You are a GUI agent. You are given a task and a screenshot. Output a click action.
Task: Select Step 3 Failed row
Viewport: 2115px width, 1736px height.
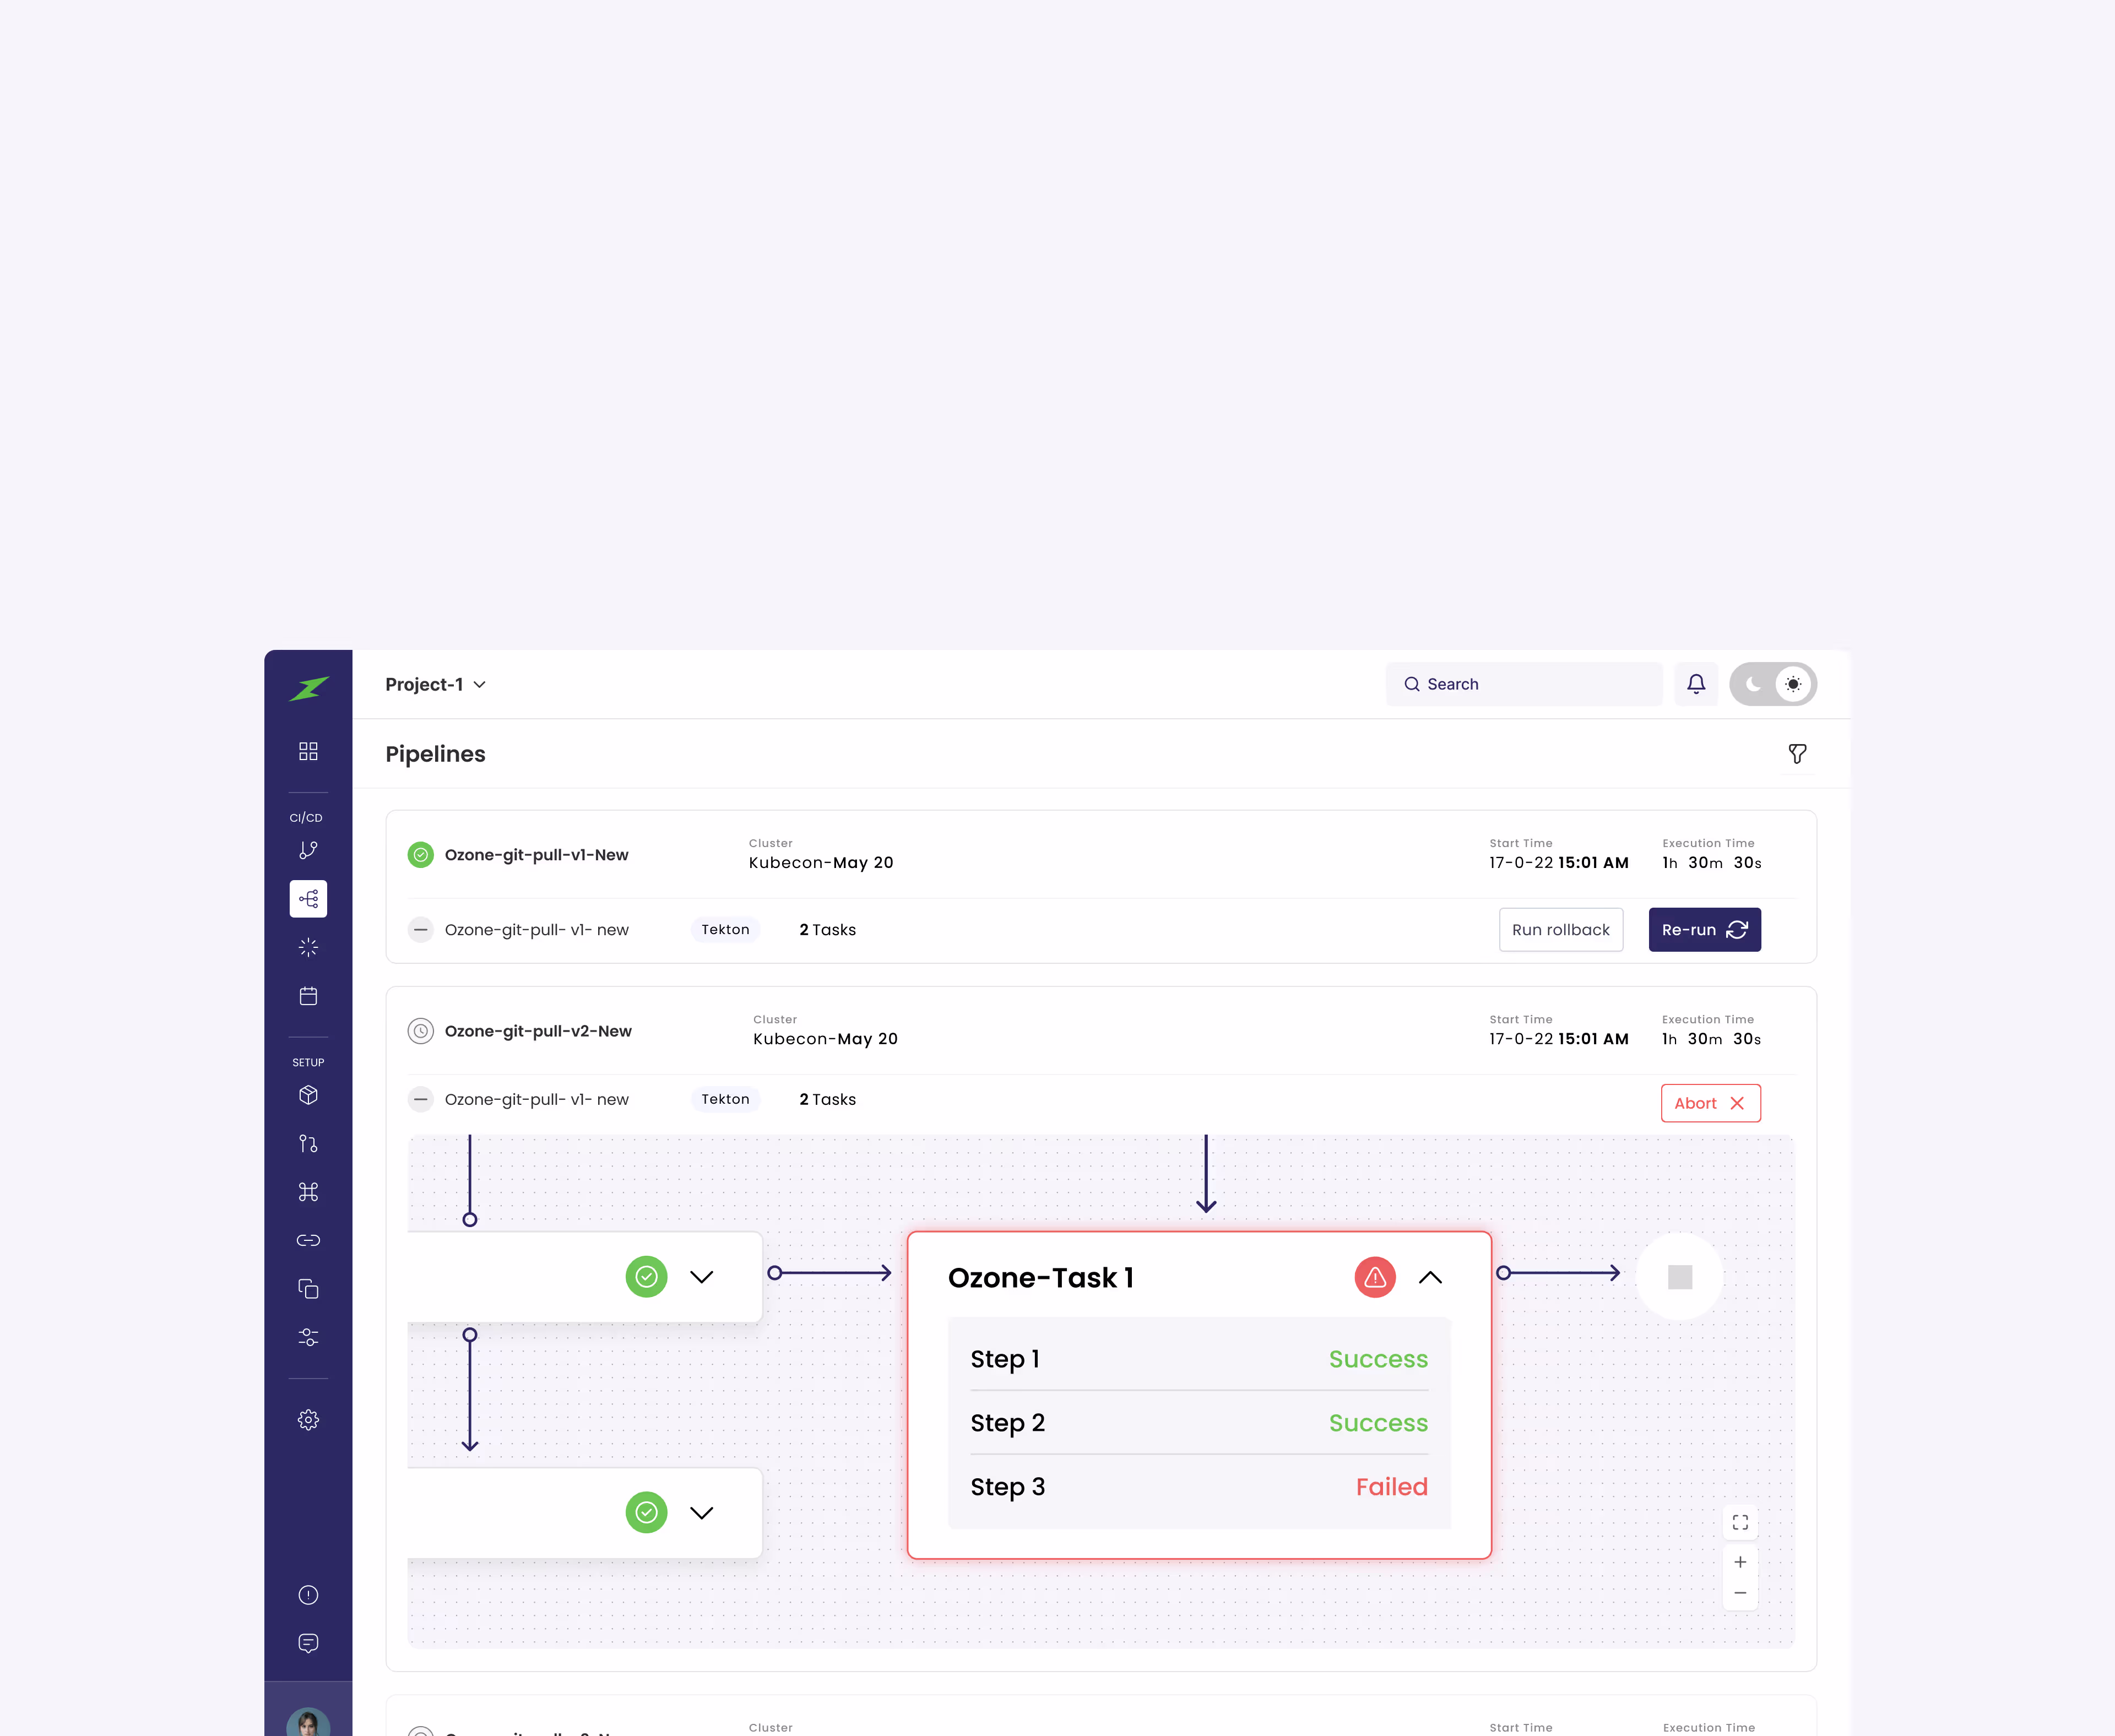1198,1487
